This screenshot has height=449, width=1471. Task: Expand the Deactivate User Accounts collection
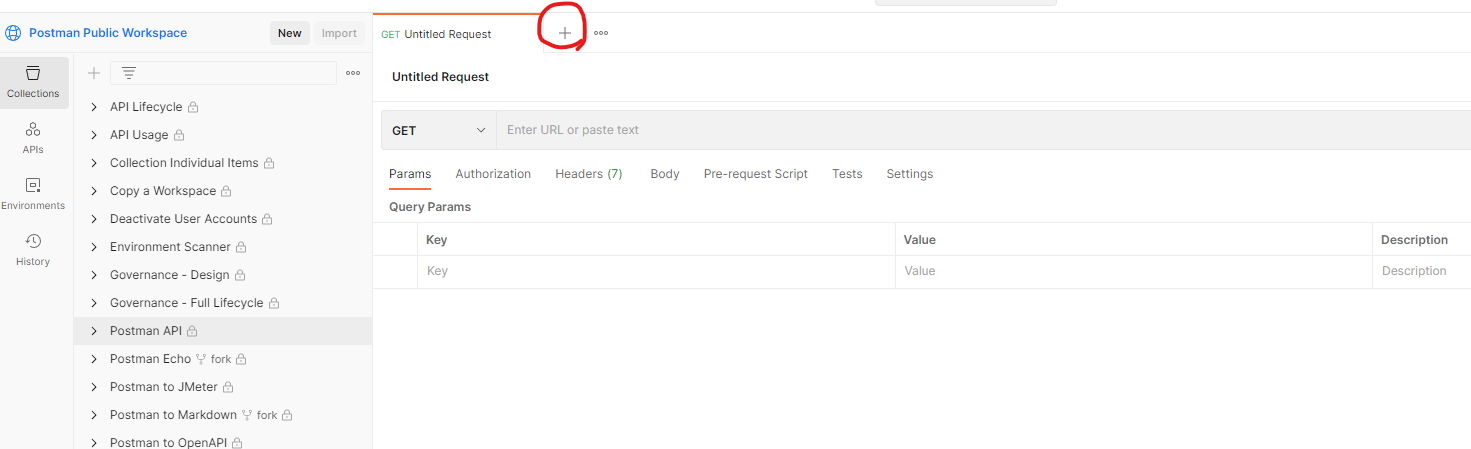[94, 219]
